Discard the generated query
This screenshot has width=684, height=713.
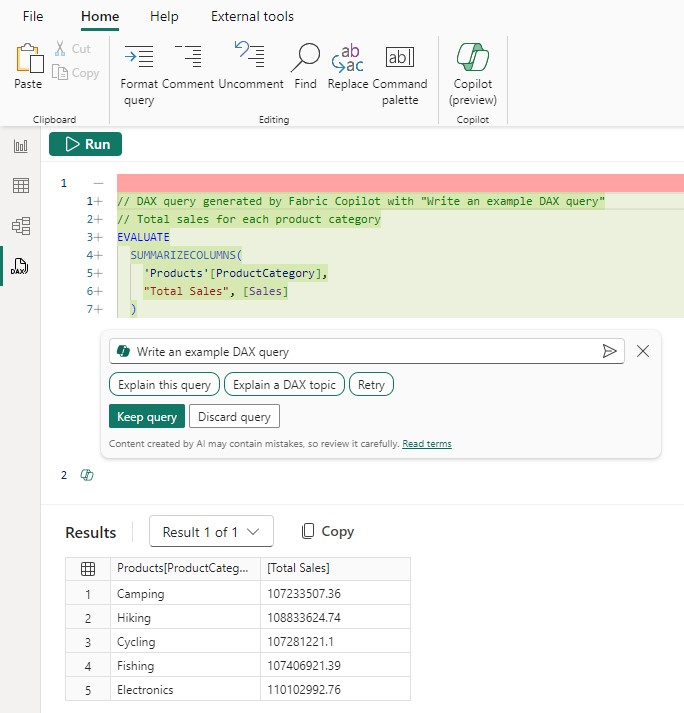coord(234,417)
